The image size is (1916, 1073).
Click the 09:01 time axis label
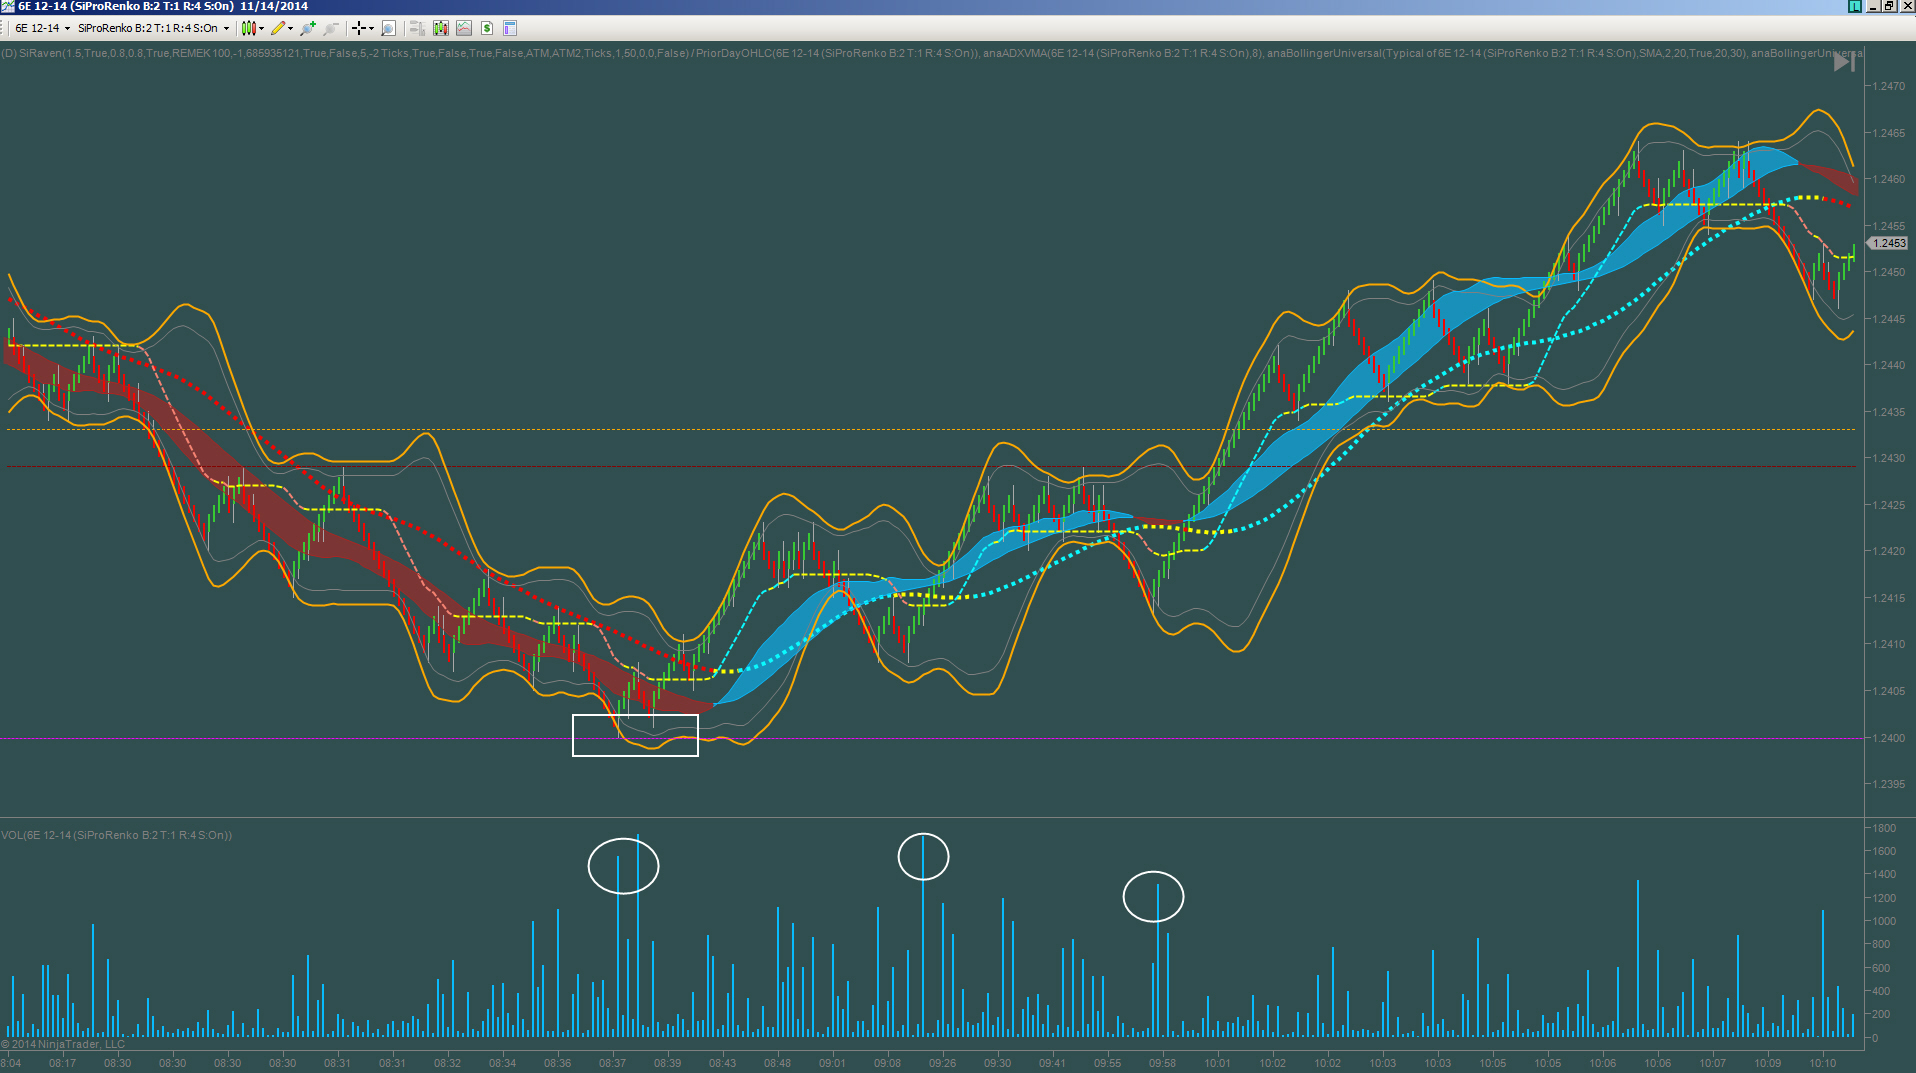(832, 1063)
